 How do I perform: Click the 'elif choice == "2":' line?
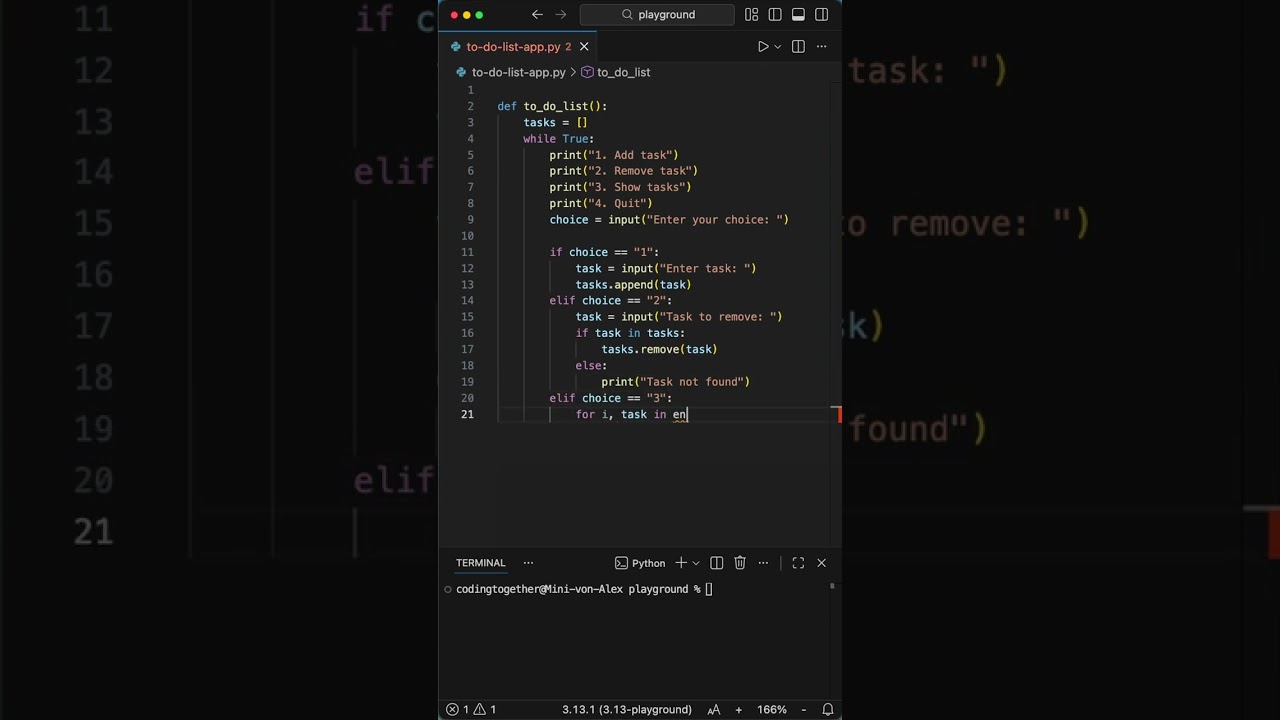611,301
